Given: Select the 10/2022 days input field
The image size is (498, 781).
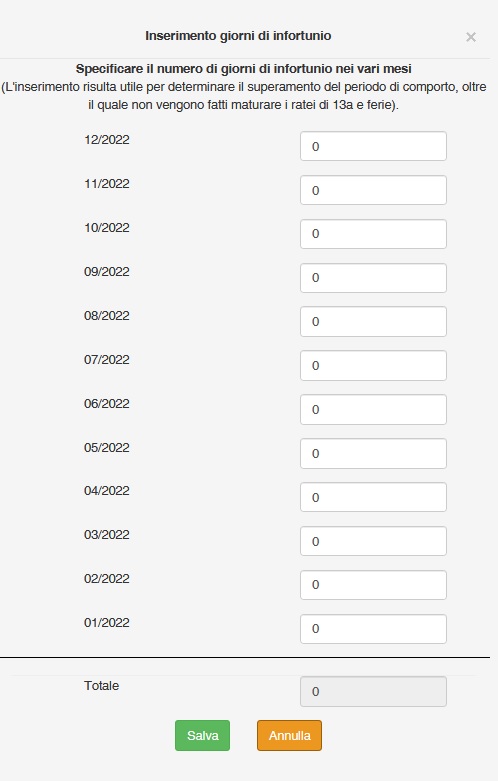Looking at the screenshot, I should [x=373, y=234].
